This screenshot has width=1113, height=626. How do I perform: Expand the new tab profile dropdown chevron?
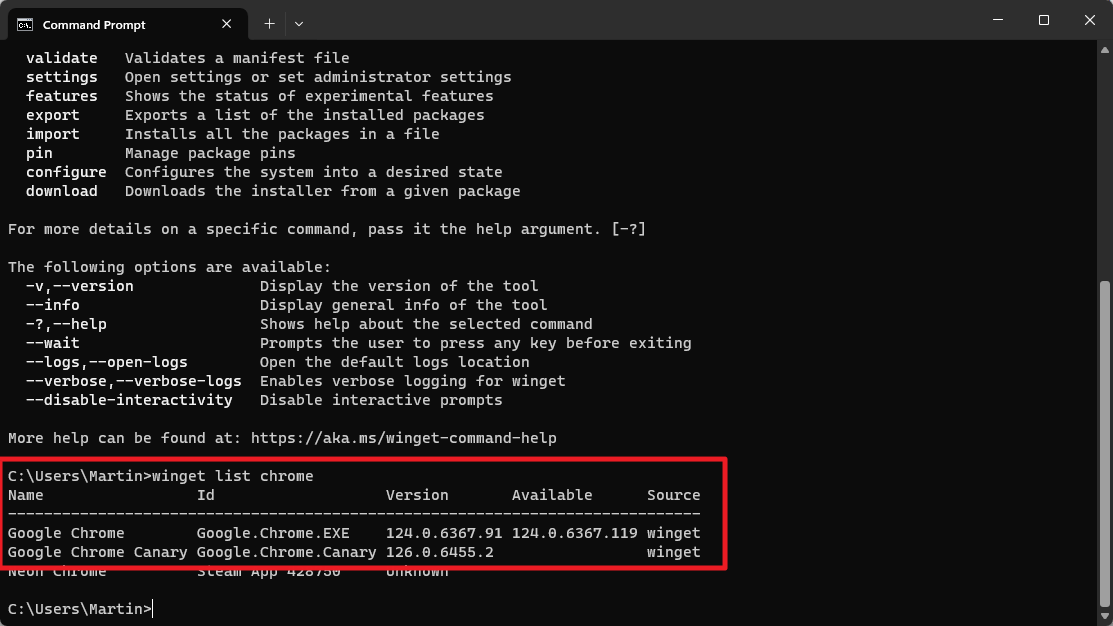click(299, 23)
